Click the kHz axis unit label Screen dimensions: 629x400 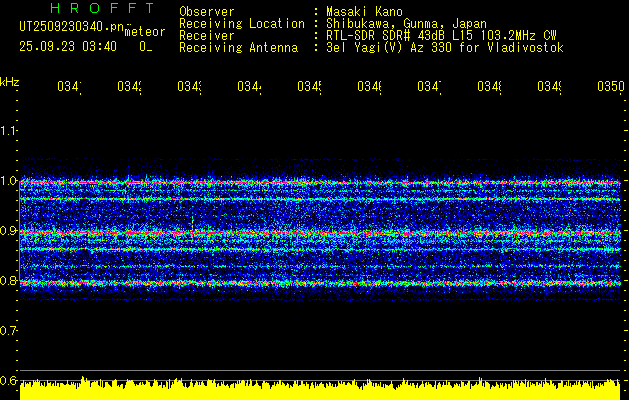pos(10,81)
